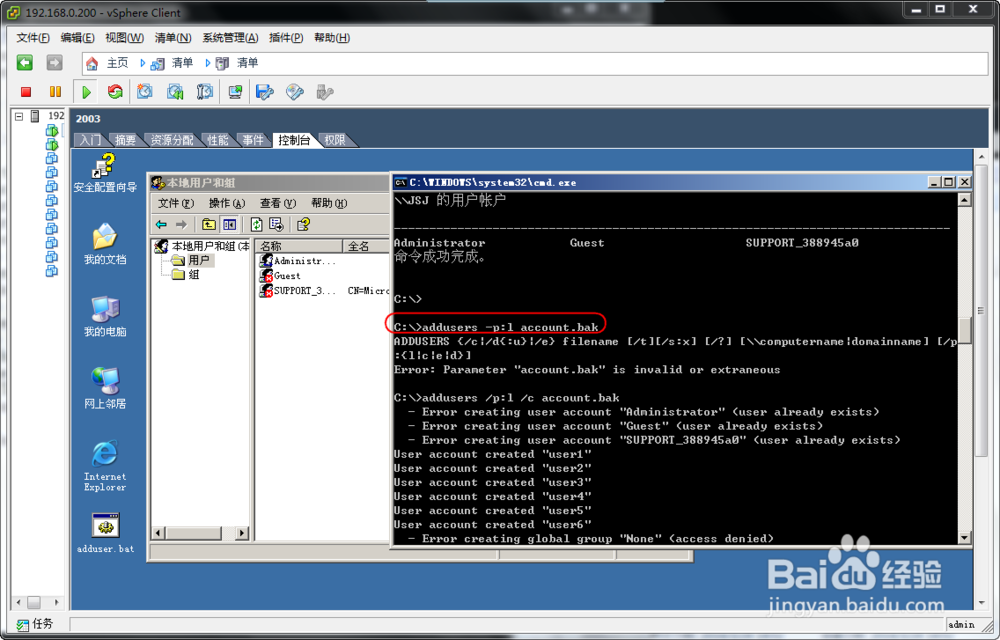Select Administr... user entry
1000x640 pixels.
(x=297, y=261)
